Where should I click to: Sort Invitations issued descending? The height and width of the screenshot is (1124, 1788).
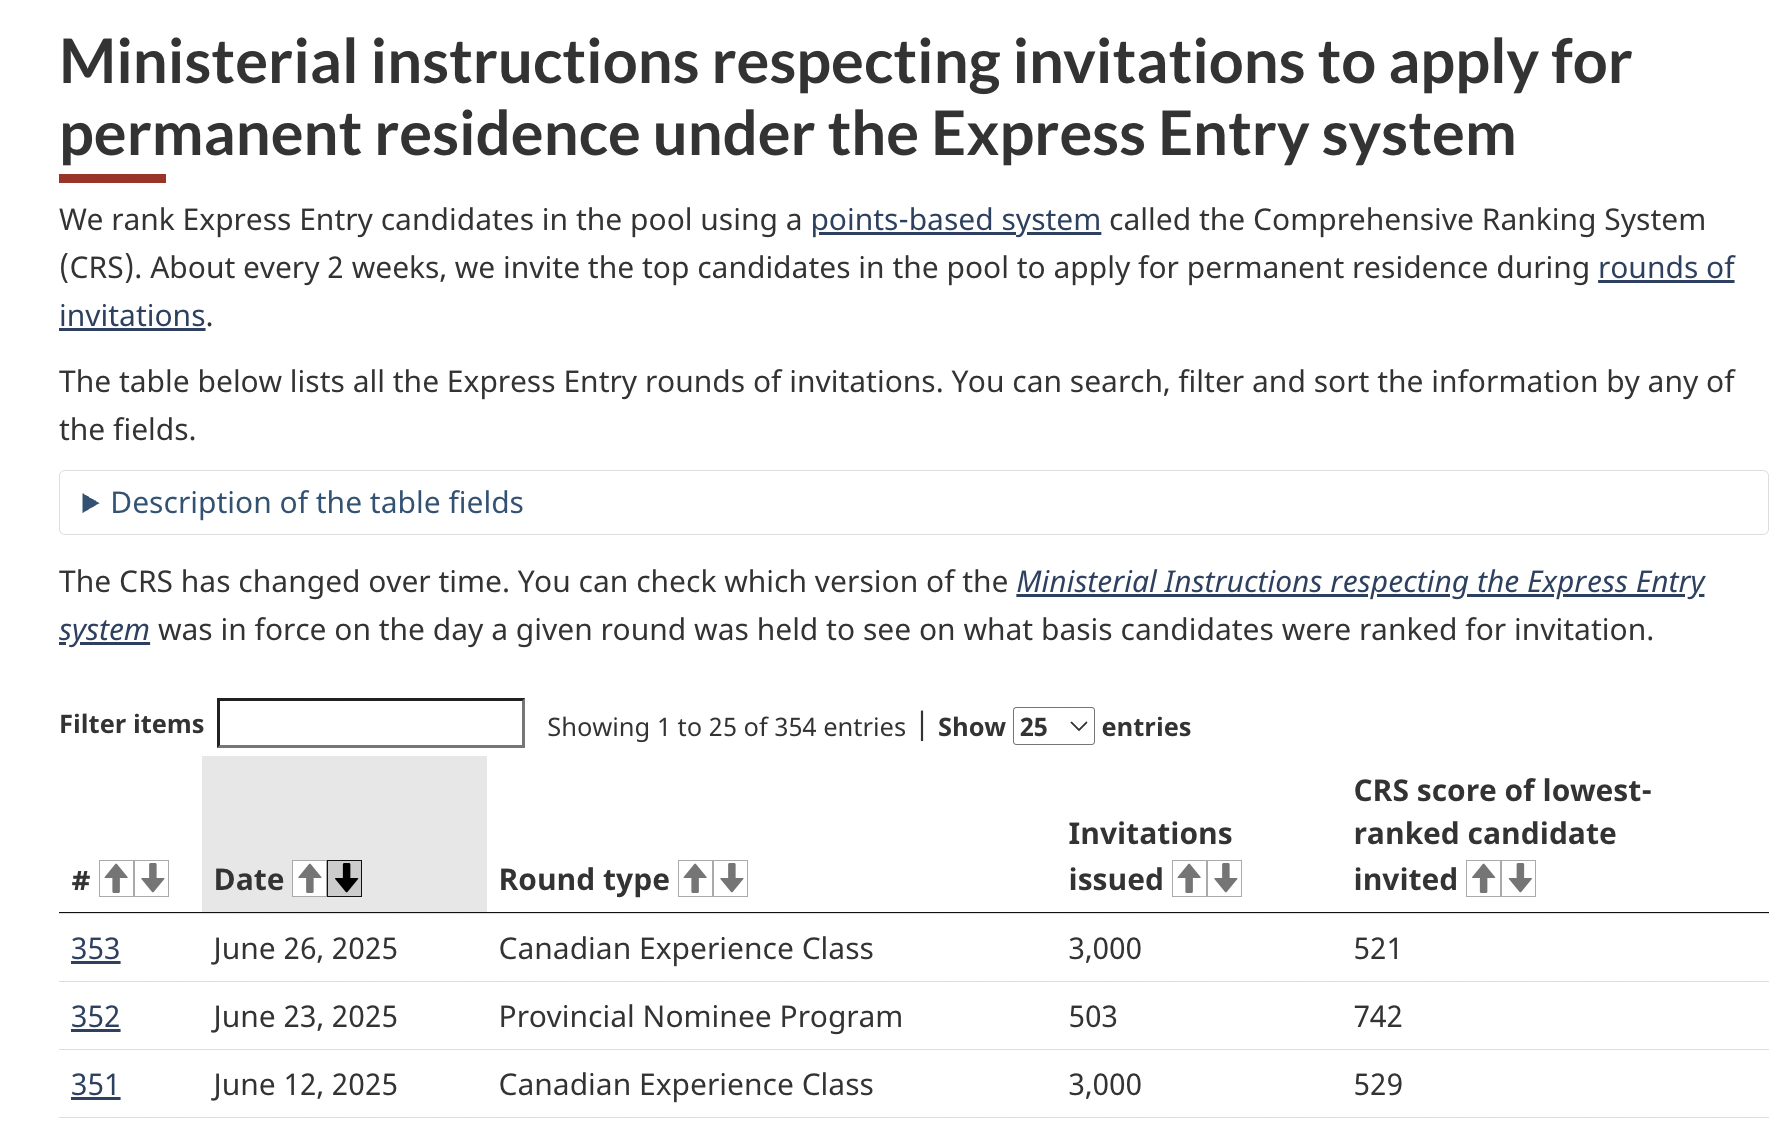pyautogui.click(x=1226, y=879)
